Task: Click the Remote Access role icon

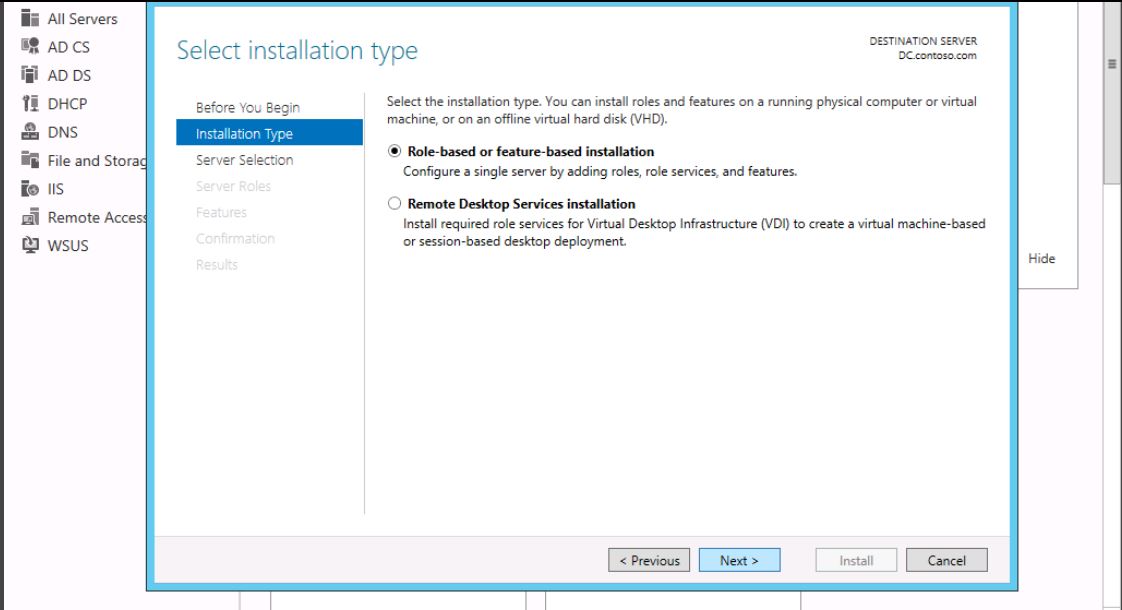Action: (30, 217)
